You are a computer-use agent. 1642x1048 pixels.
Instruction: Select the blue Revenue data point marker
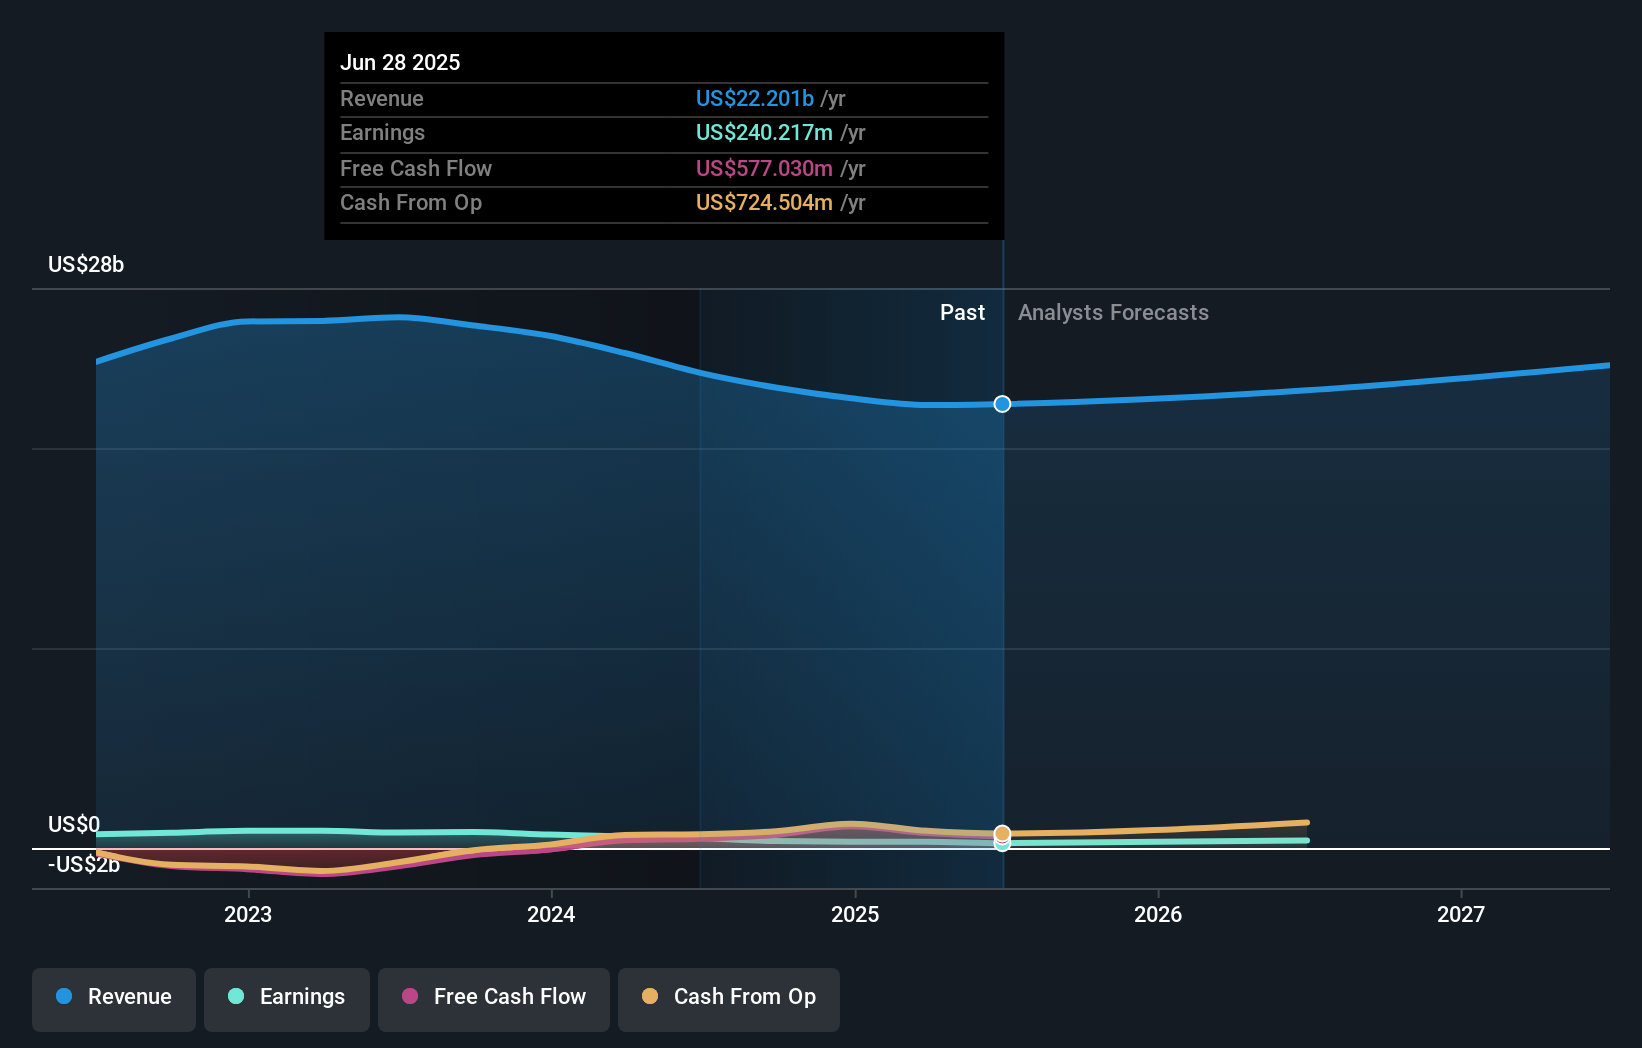point(1002,404)
